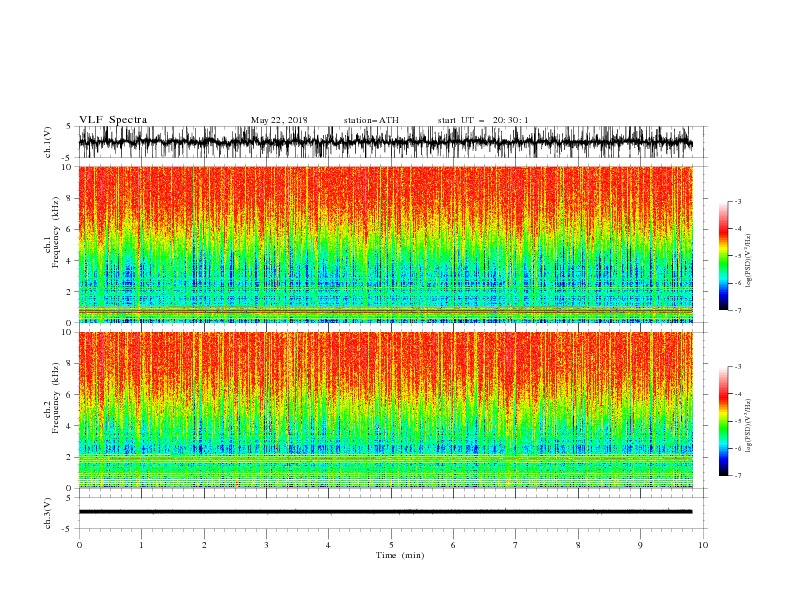Click inside the ch.1 spectrogram panel
Viewport: 792px width, 612px height.
(x=385, y=244)
